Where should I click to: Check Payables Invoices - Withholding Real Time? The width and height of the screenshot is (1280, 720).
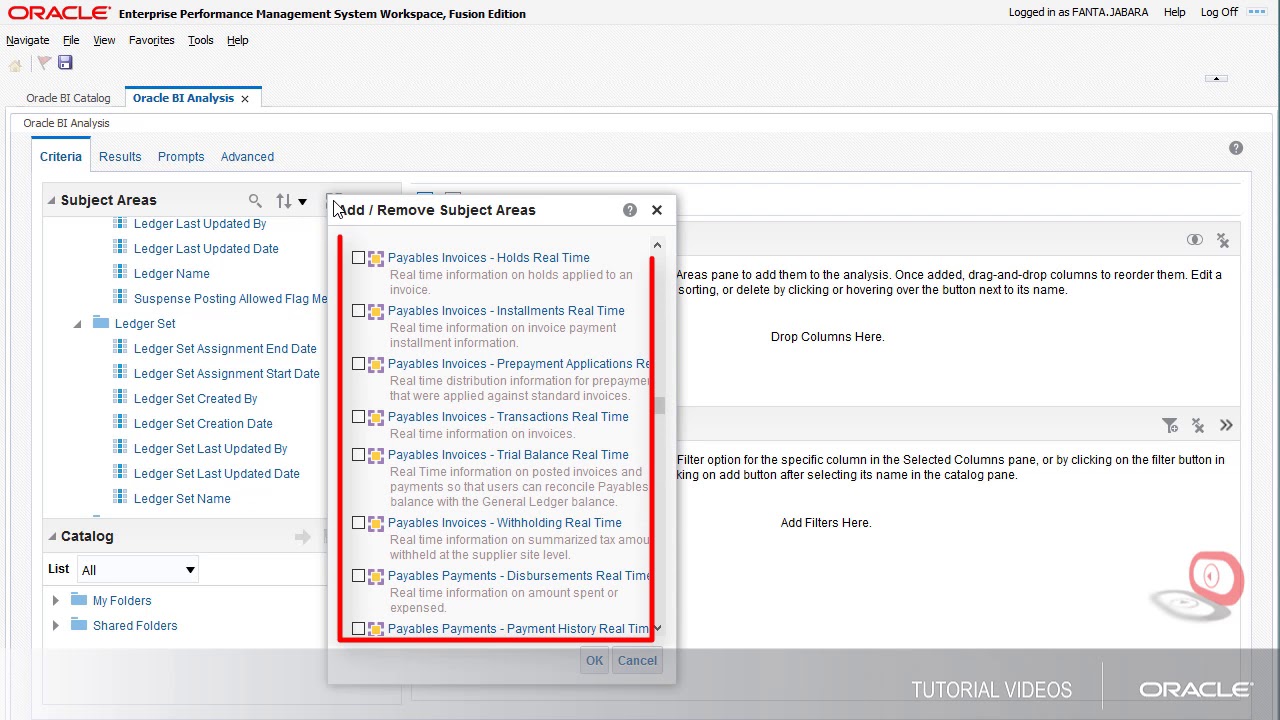[358, 523]
